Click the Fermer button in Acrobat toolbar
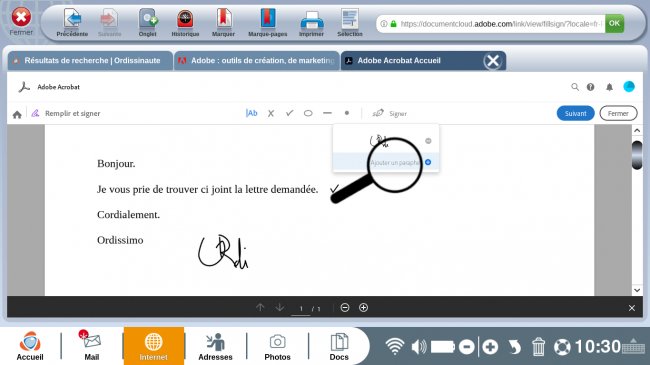This screenshot has height=365, width=650. tap(618, 113)
